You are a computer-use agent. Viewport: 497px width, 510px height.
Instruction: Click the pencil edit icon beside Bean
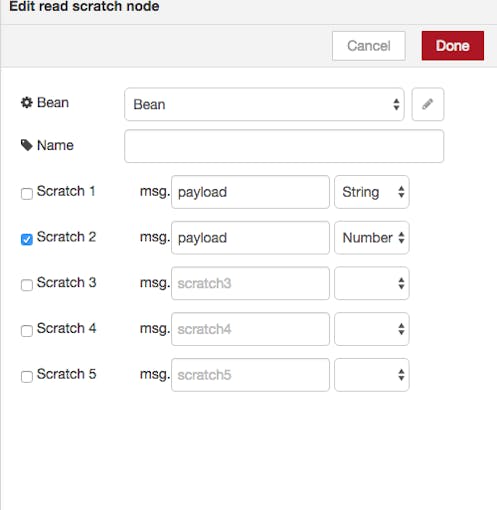point(428,104)
